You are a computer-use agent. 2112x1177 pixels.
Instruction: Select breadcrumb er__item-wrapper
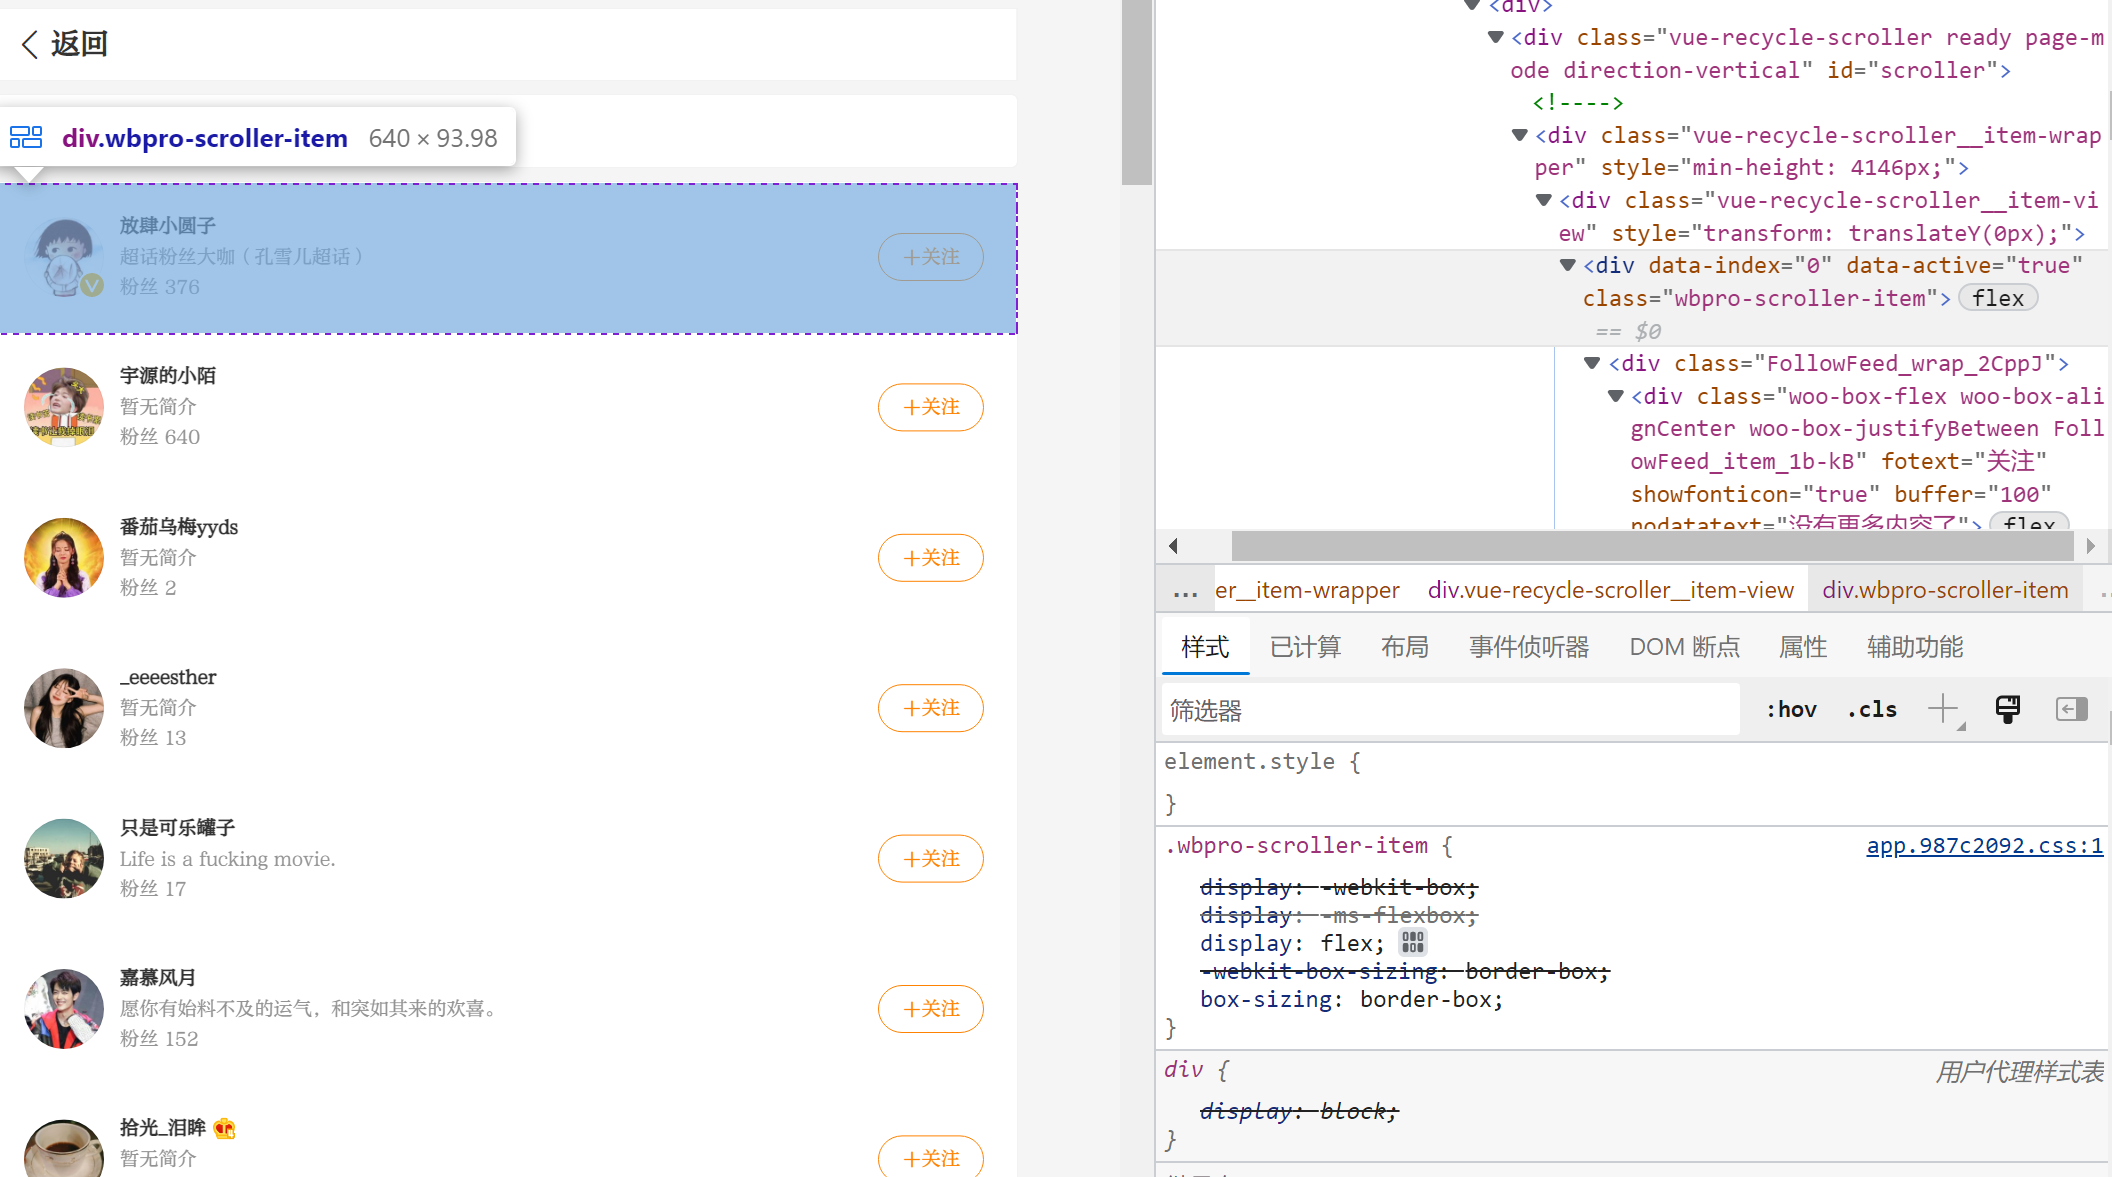pos(1307,590)
